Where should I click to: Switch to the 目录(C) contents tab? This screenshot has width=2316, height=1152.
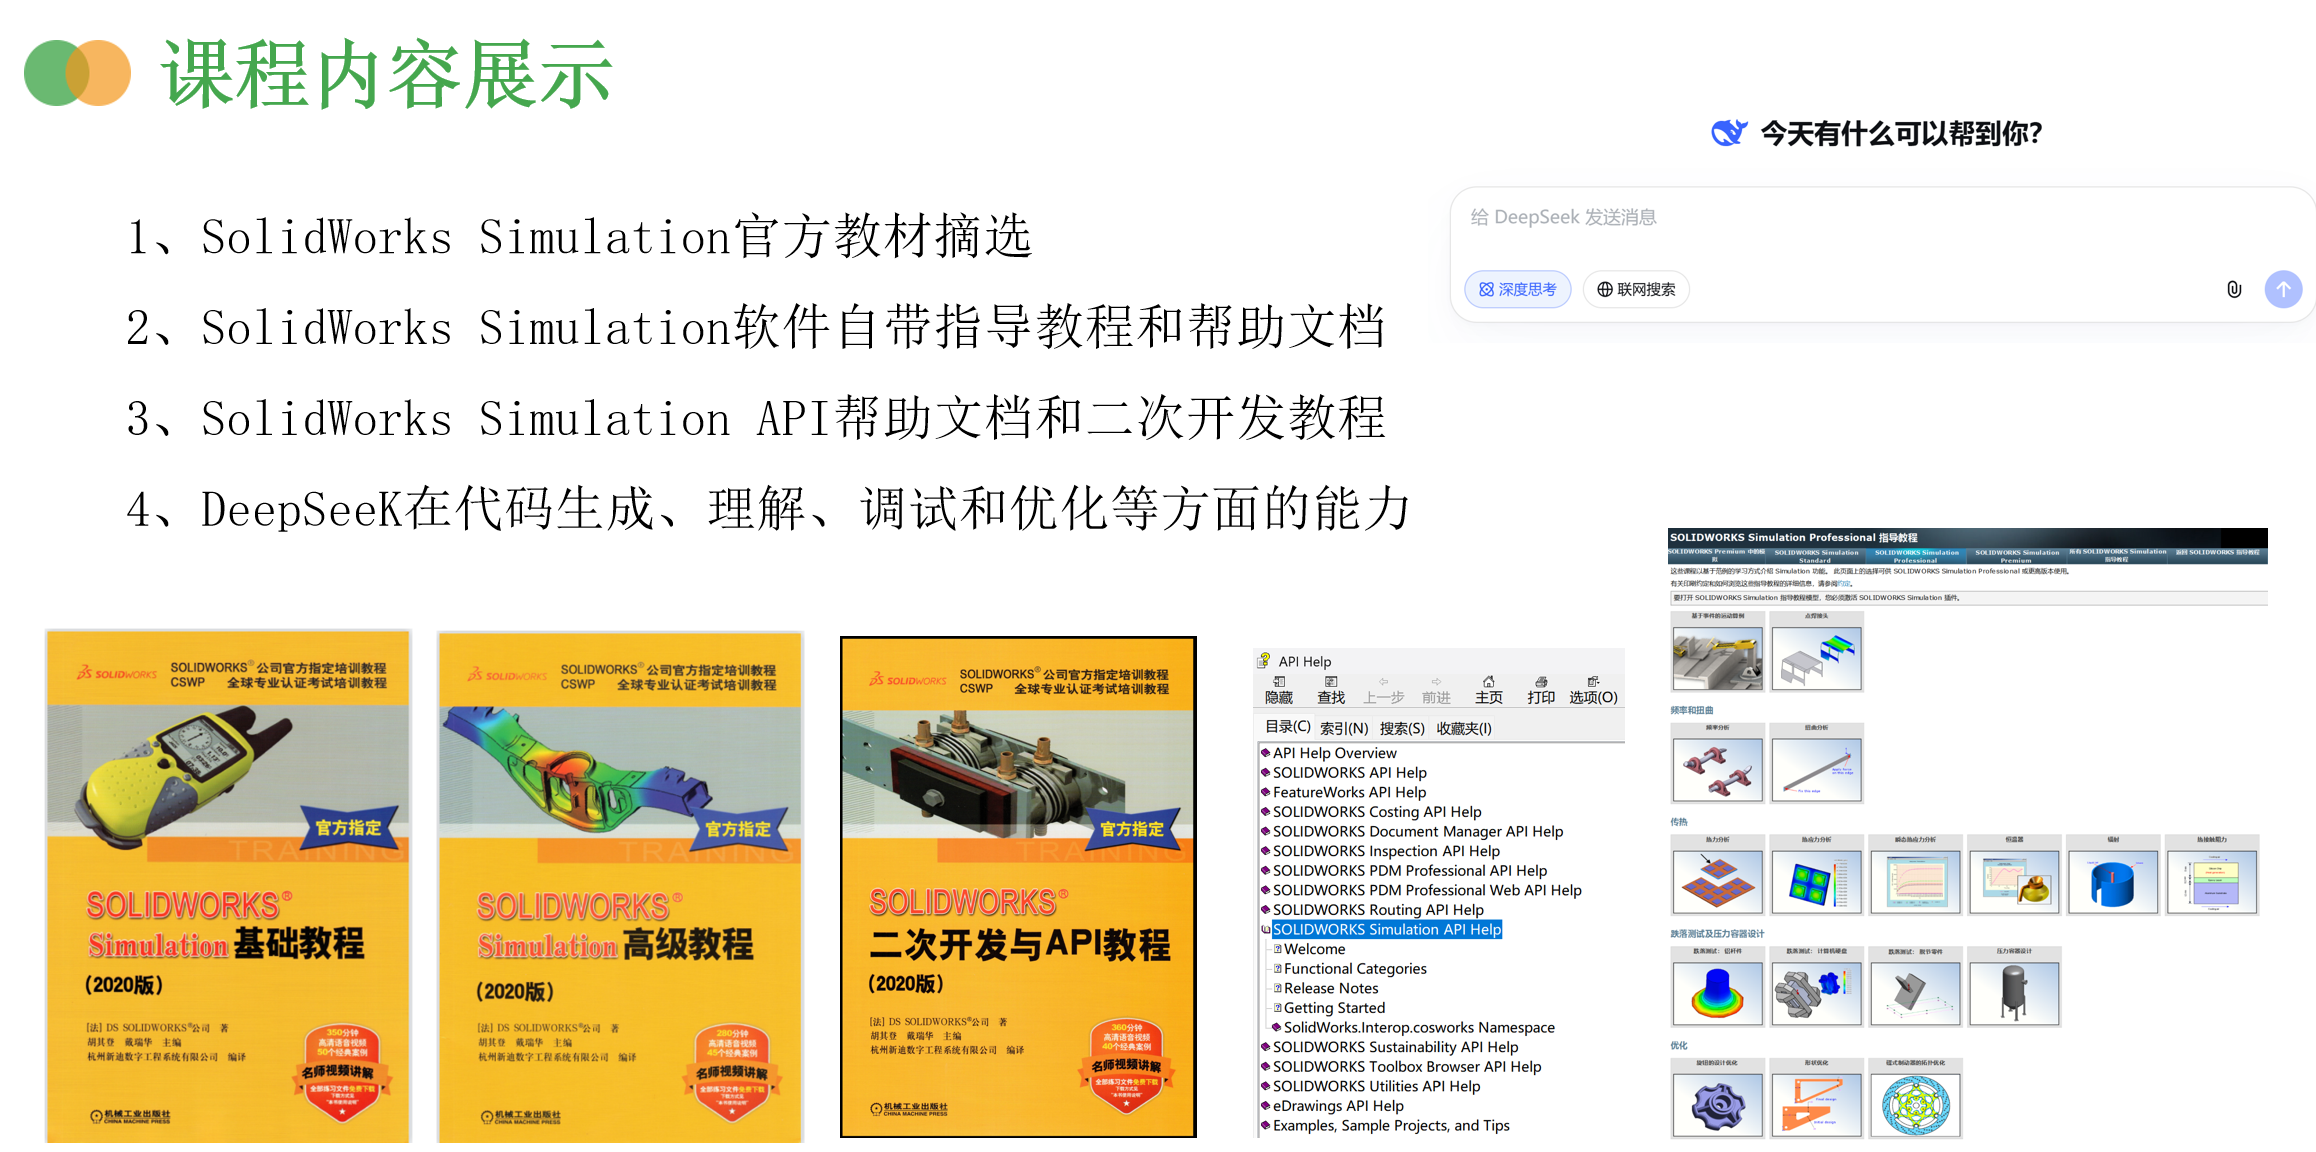coord(1287,727)
